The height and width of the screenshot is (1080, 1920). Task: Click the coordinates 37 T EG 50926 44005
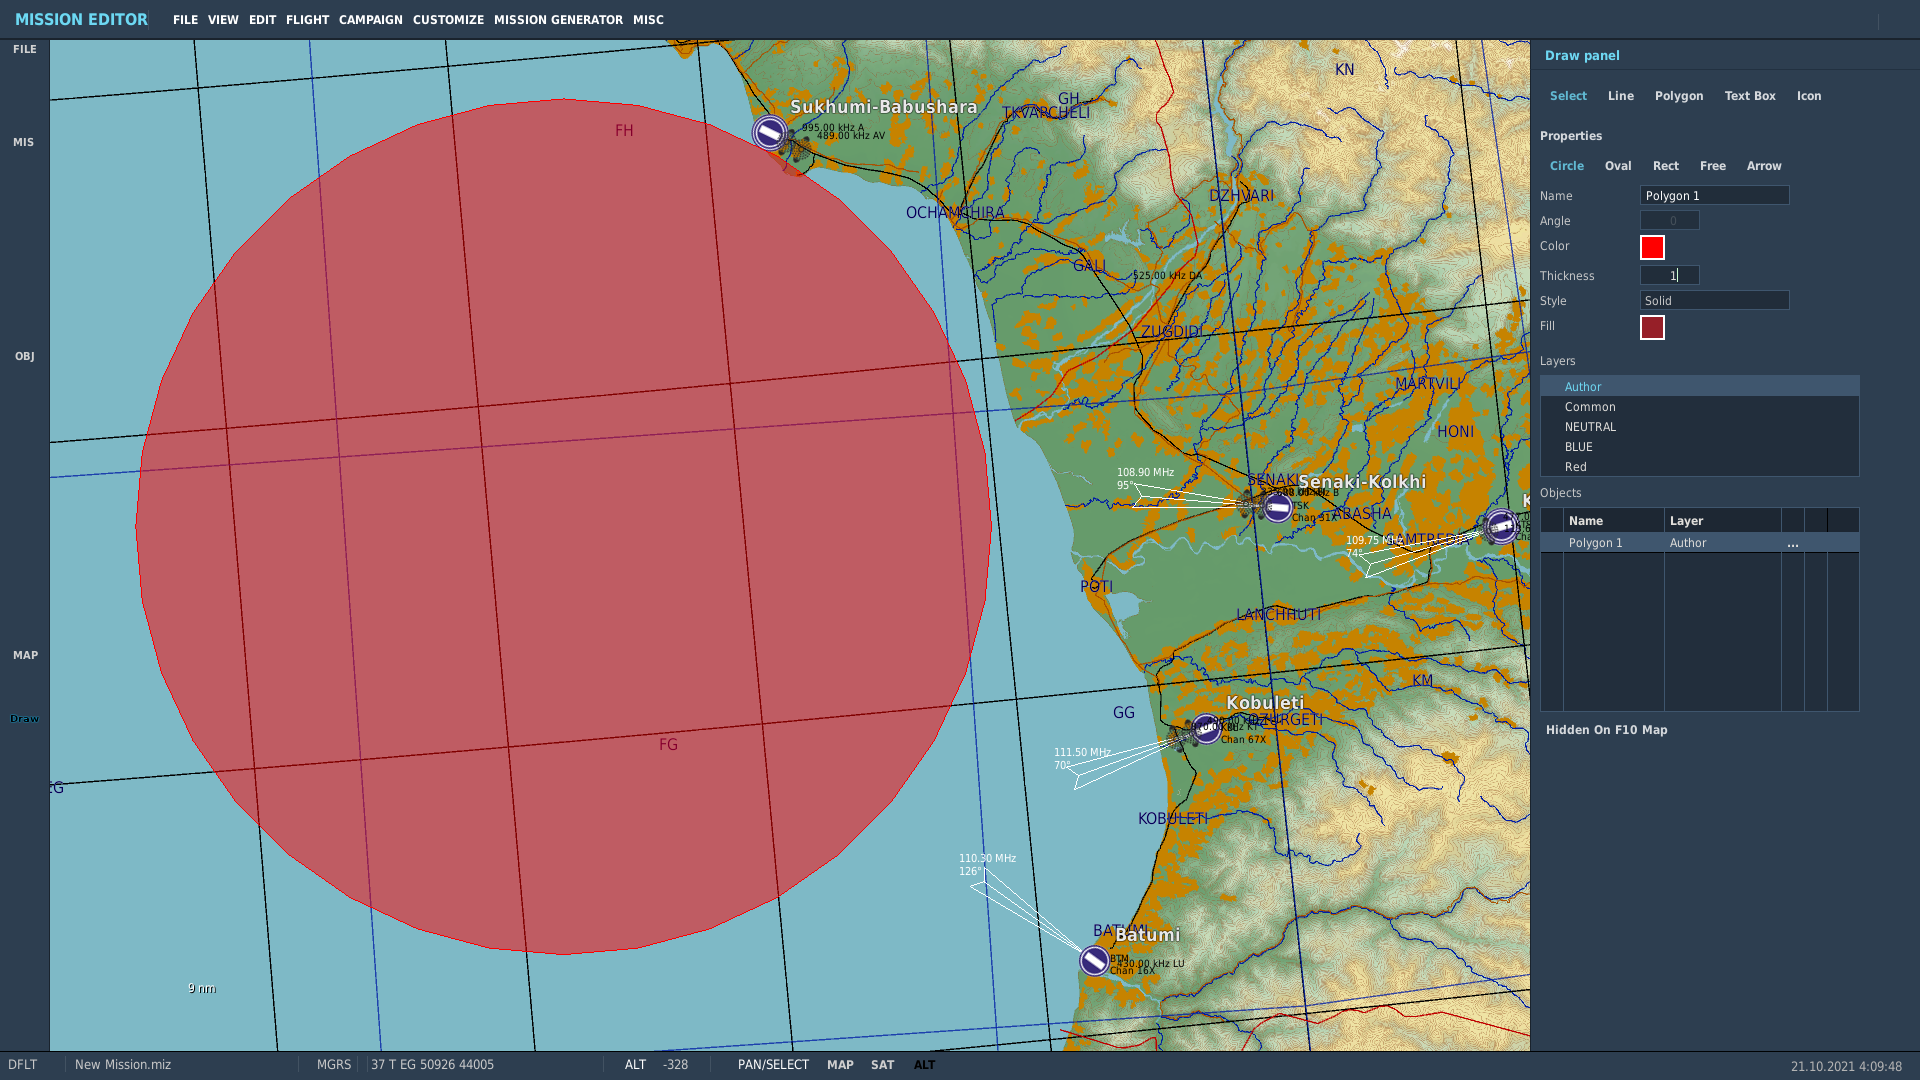[432, 1065]
